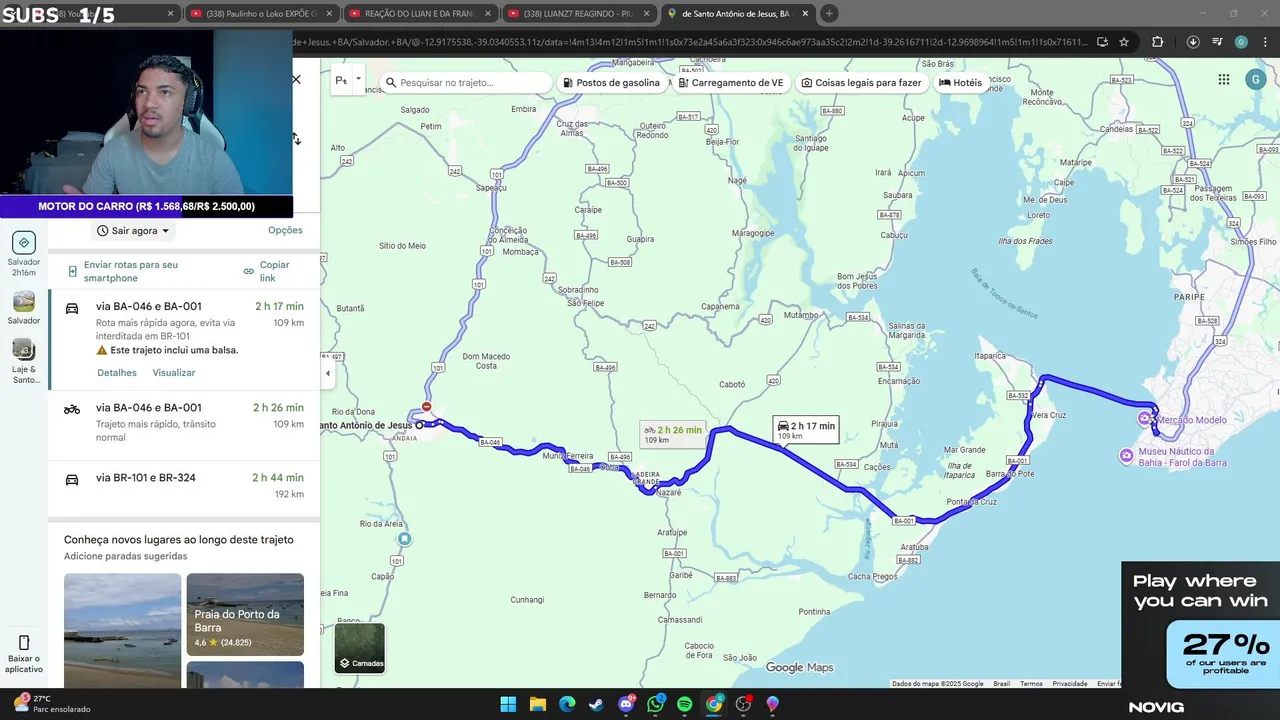The height and width of the screenshot is (720, 1280).
Task: Open browser downloads icon
Action: (1193, 42)
